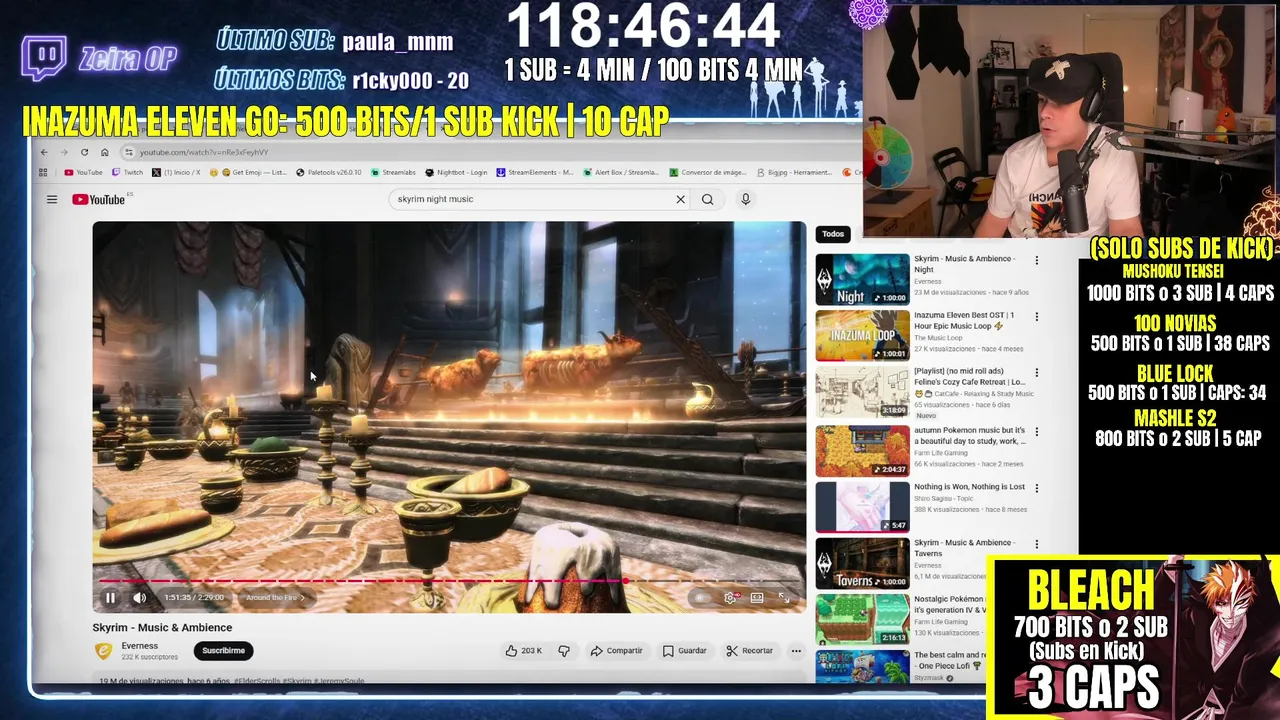Go forward in the browser
Image resolution: width=1280 pixels, height=720 pixels.
64,152
